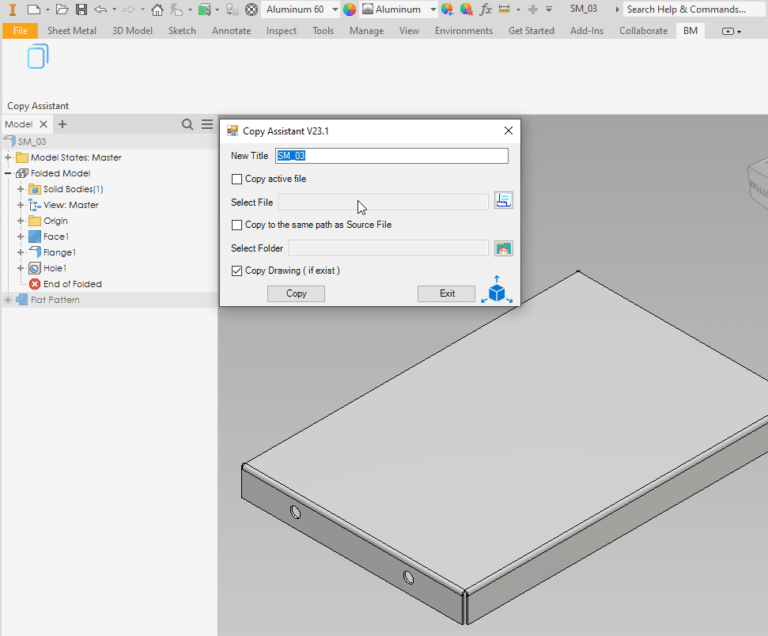
Task: Click the measure ruler icon in toolbar
Action: (504, 9)
